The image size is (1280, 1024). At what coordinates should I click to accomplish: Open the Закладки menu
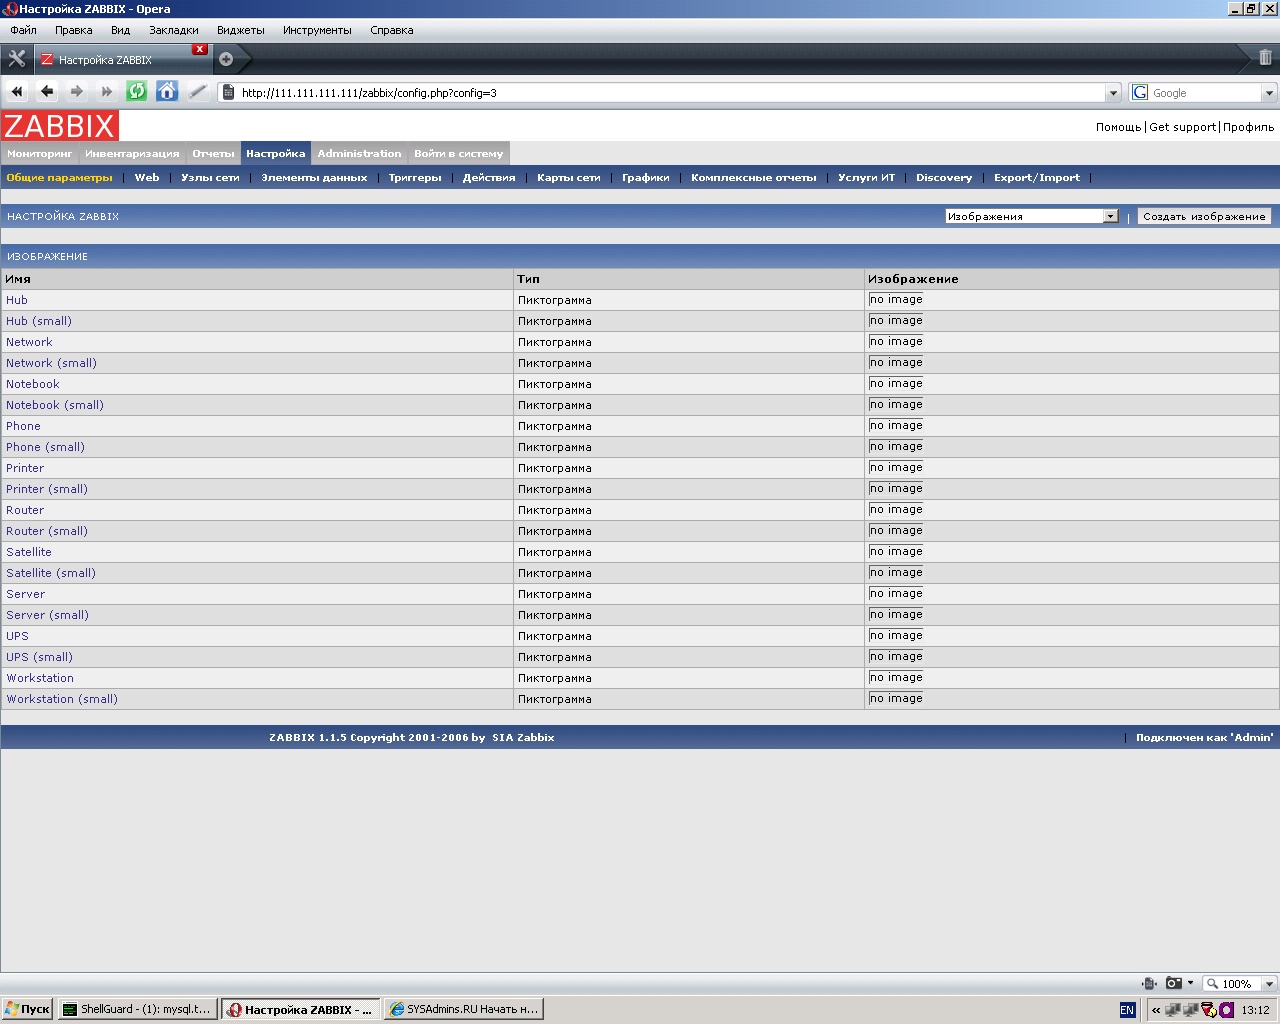click(174, 30)
